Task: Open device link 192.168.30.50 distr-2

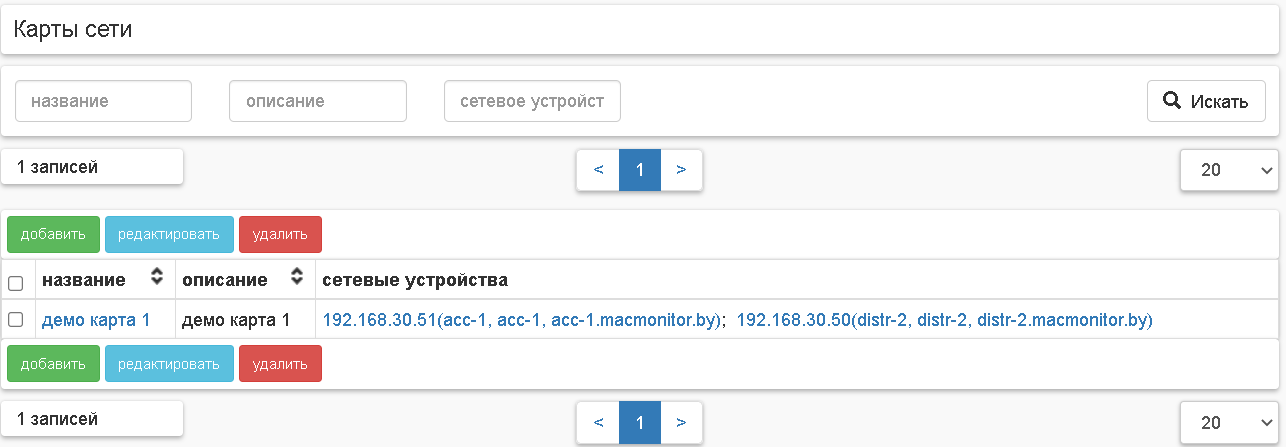Action: tap(944, 320)
